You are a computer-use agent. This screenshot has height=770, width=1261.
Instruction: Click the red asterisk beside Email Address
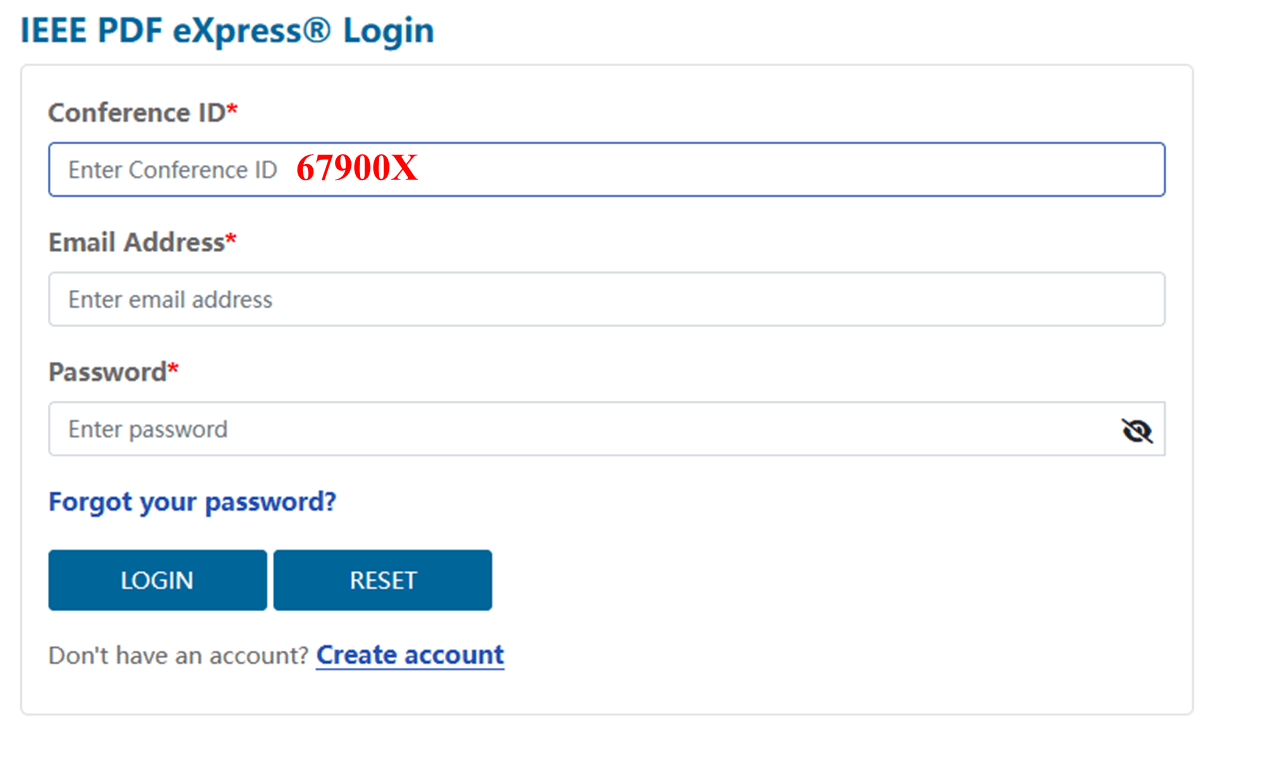pos(231,239)
